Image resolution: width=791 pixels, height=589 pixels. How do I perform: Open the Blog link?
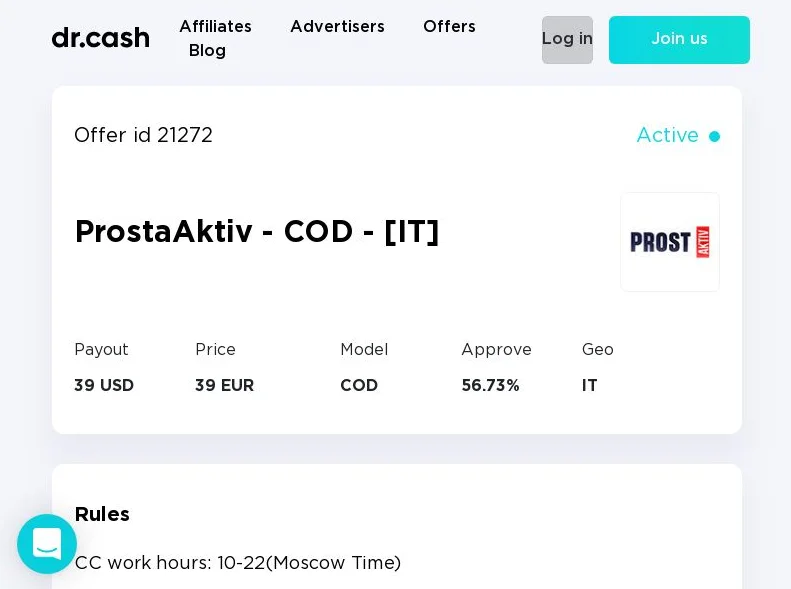pyautogui.click(x=207, y=51)
